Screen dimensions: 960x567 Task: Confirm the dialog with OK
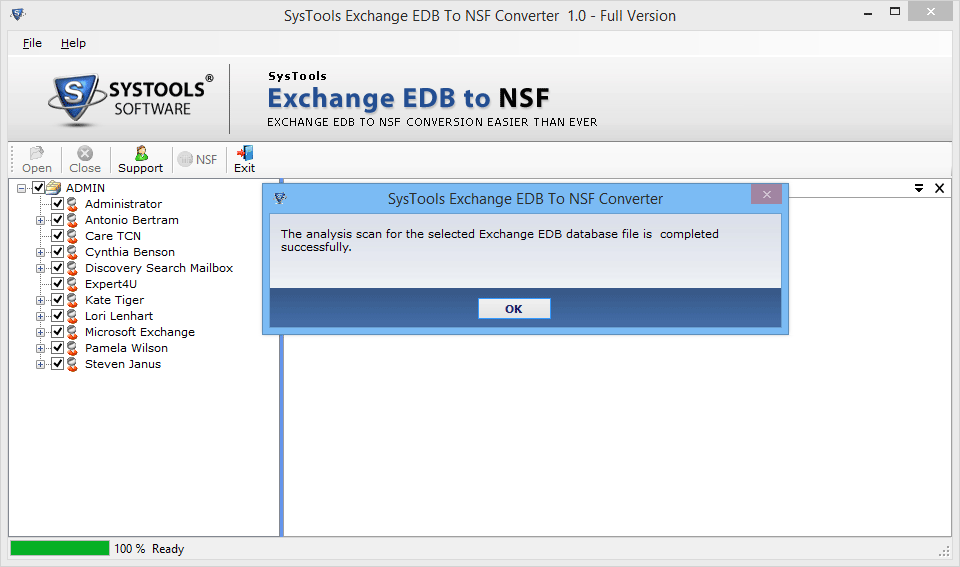pyautogui.click(x=514, y=309)
